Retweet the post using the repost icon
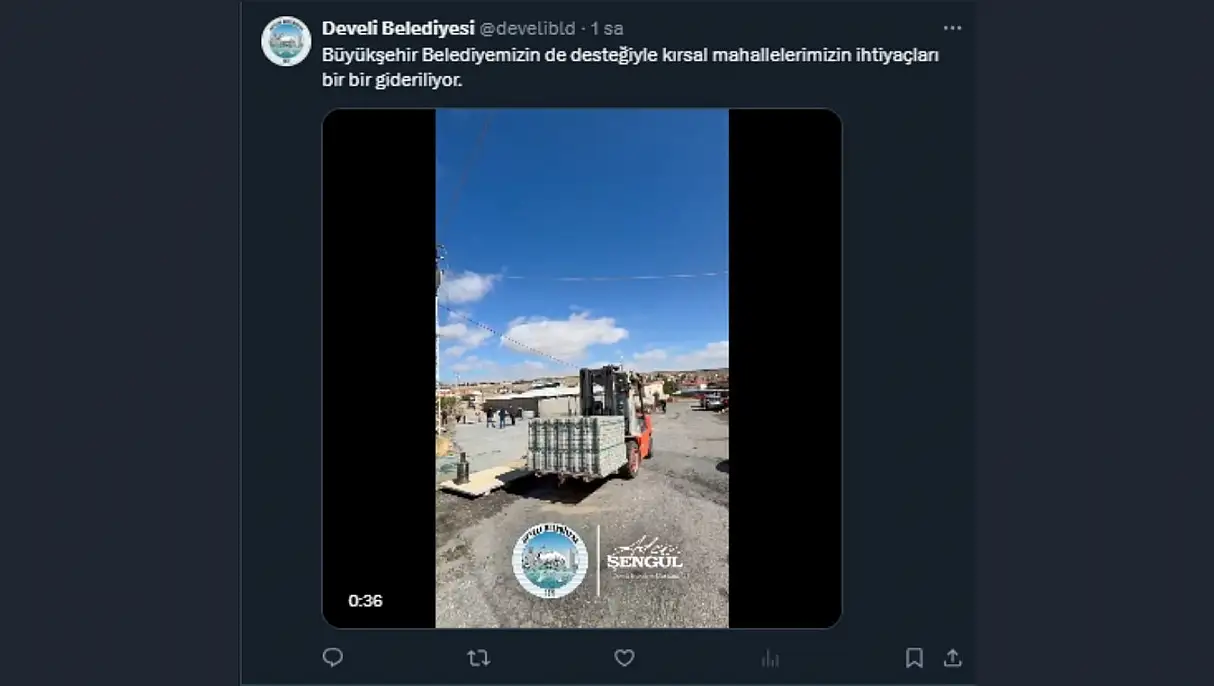This screenshot has width=1214, height=686. 479,657
